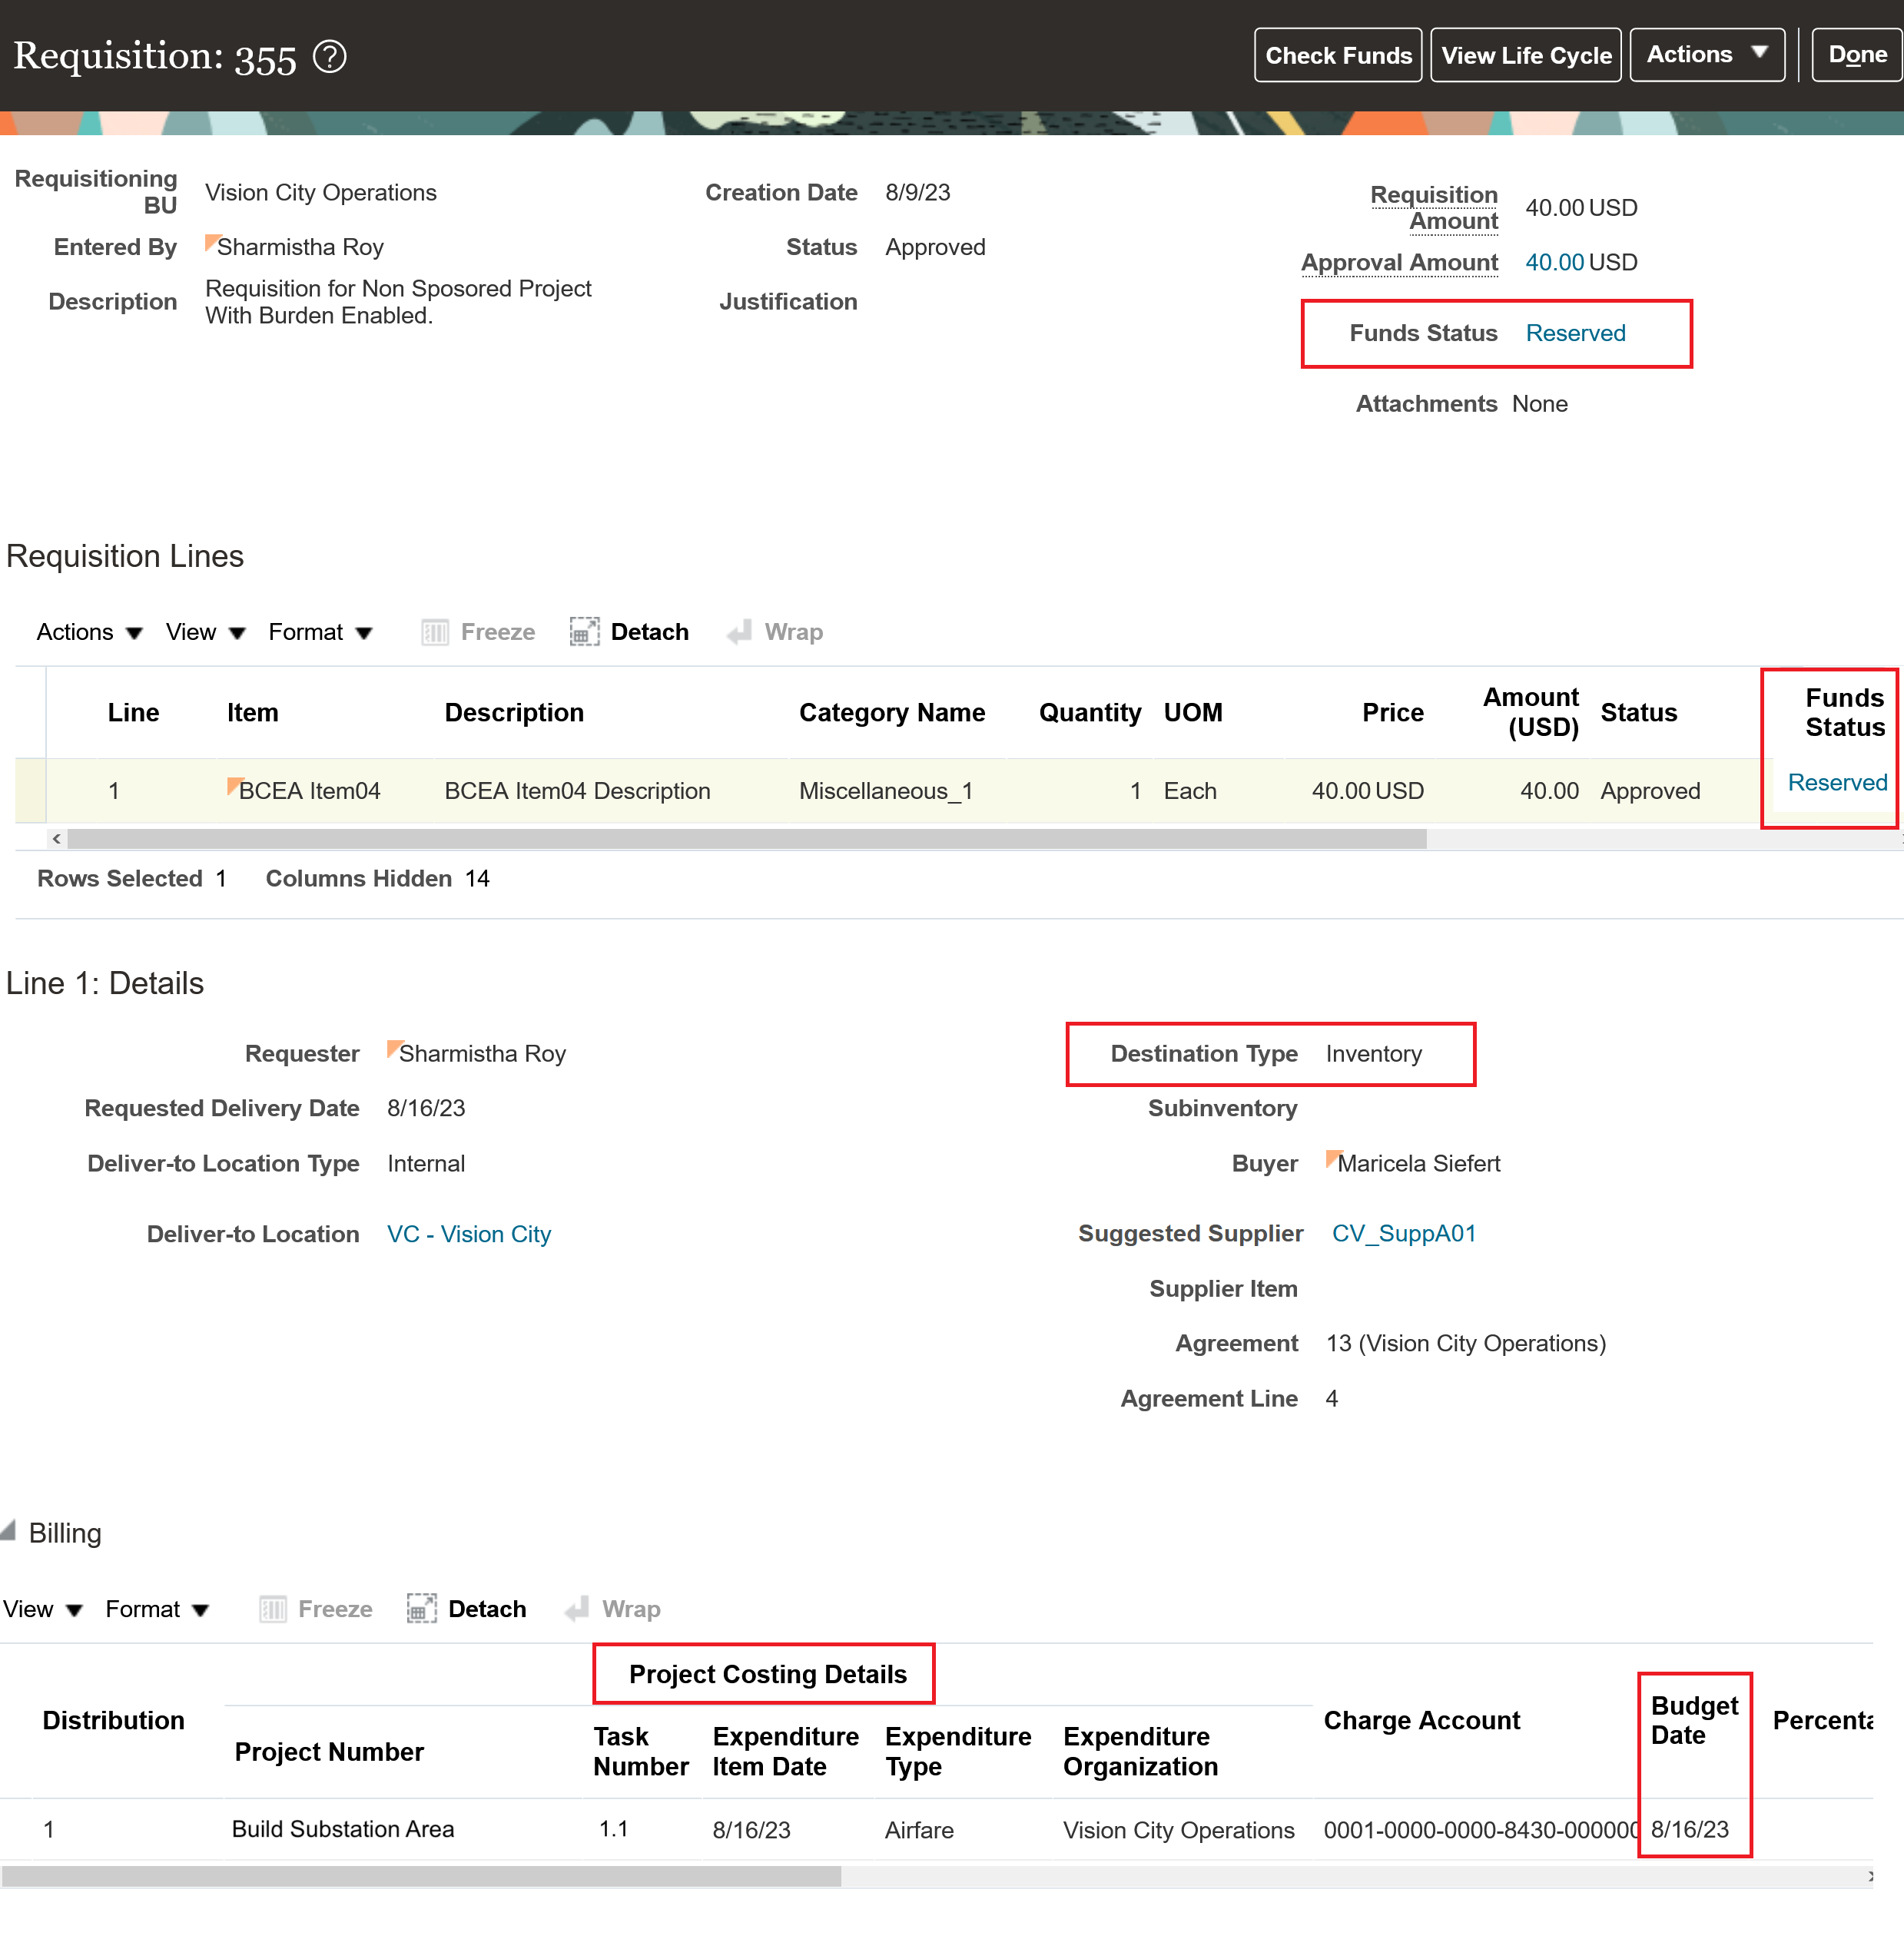Click the Reserved funds status link in header
The height and width of the screenshot is (1949, 1904).
1575,333
